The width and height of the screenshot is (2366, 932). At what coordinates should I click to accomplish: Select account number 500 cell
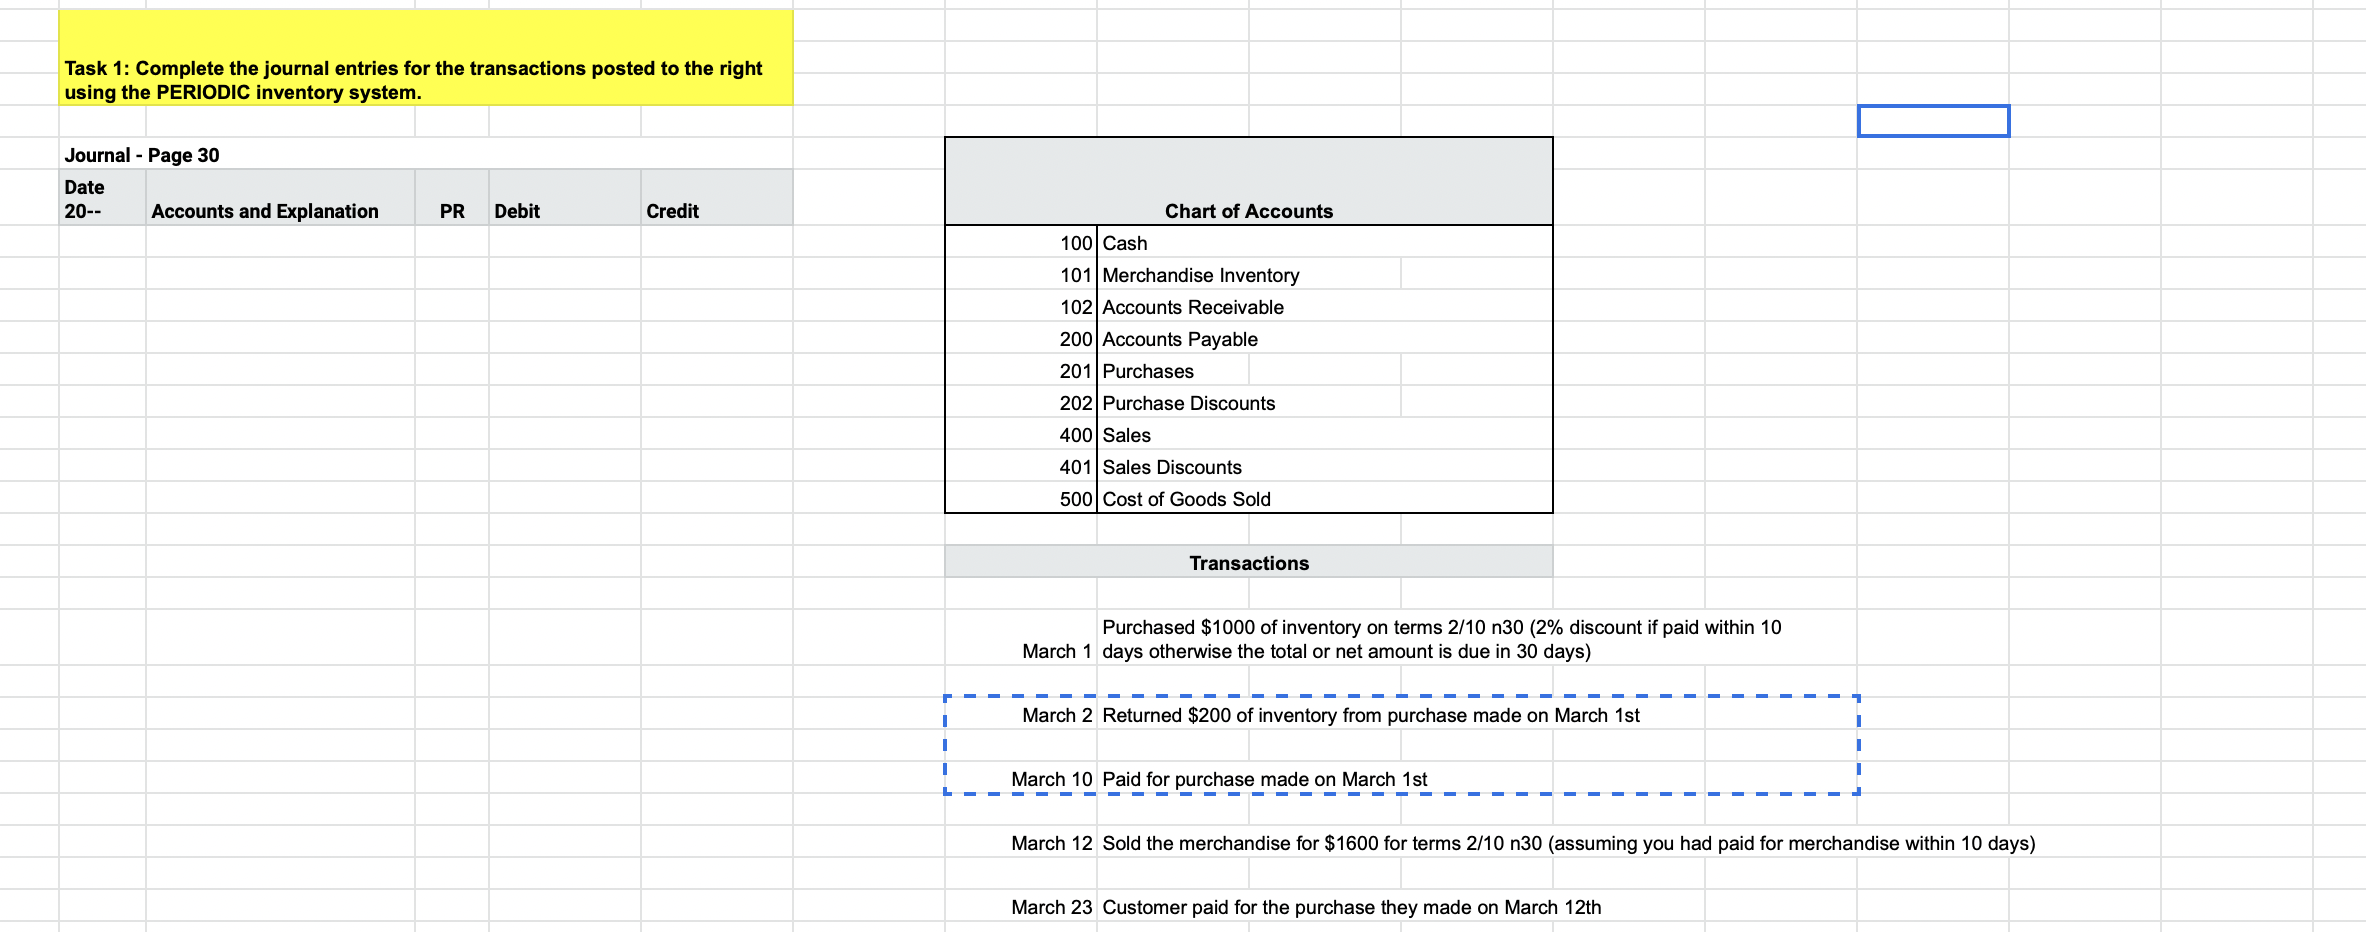click(1021, 499)
